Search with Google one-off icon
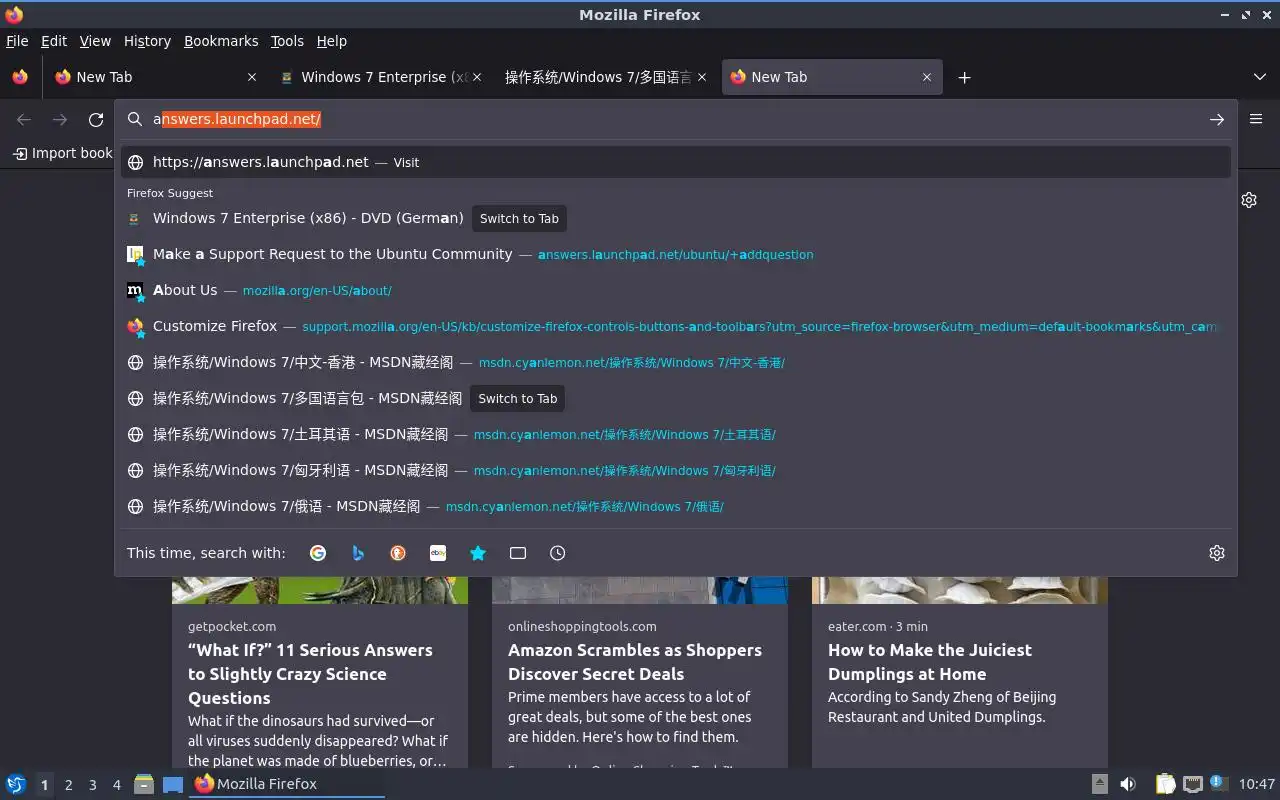1280x800 pixels. click(x=318, y=553)
